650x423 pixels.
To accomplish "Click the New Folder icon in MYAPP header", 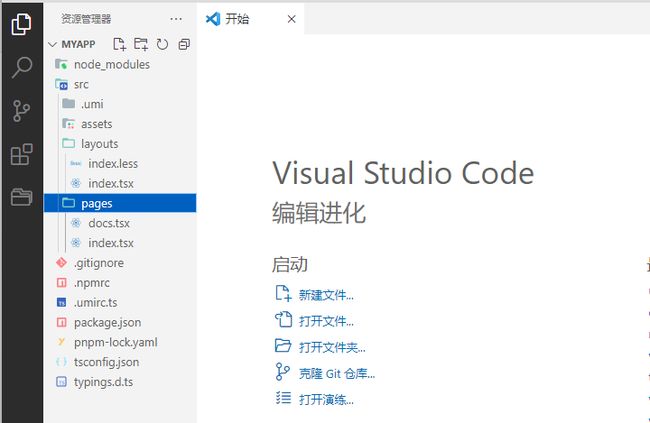I will [x=141, y=44].
